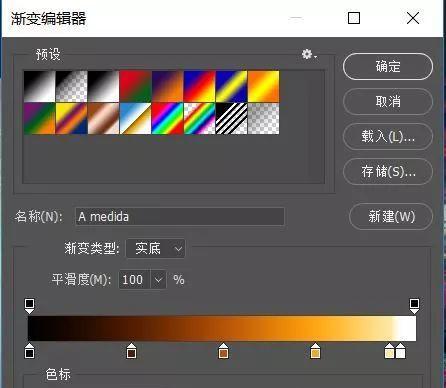Click 确定 to confirm gradient

coord(388,66)
